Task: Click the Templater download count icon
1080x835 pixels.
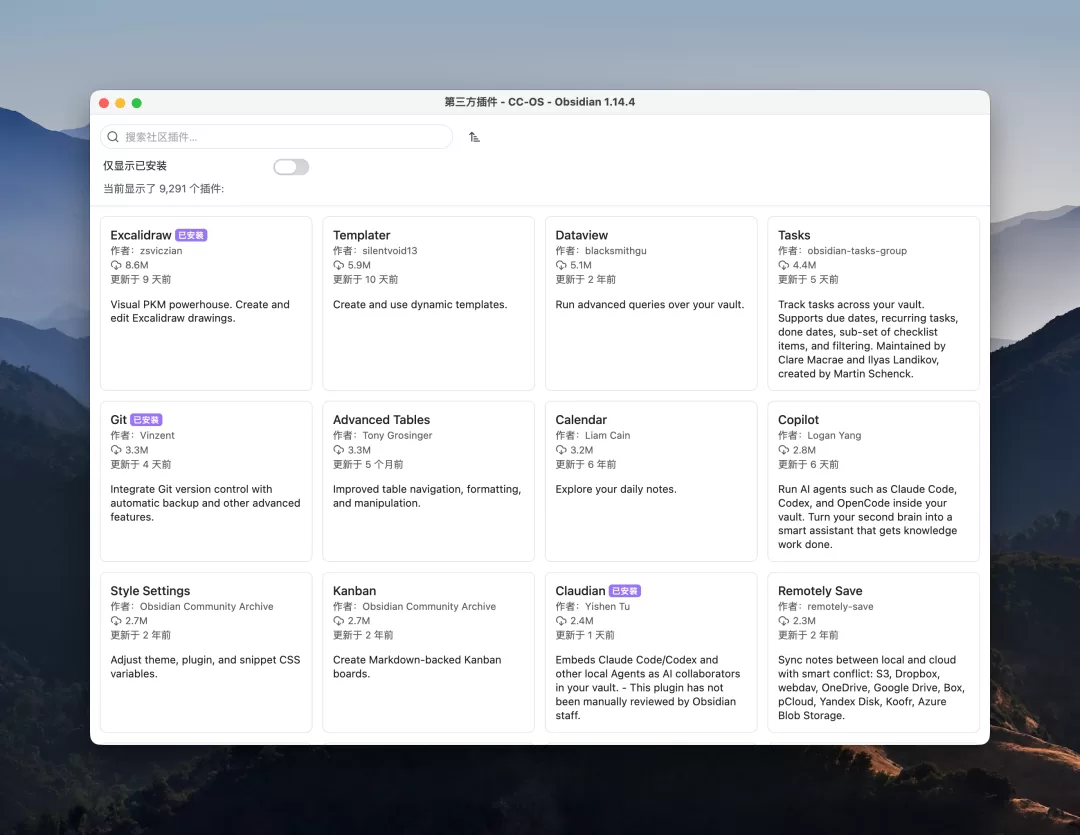Action: [338, 265]
